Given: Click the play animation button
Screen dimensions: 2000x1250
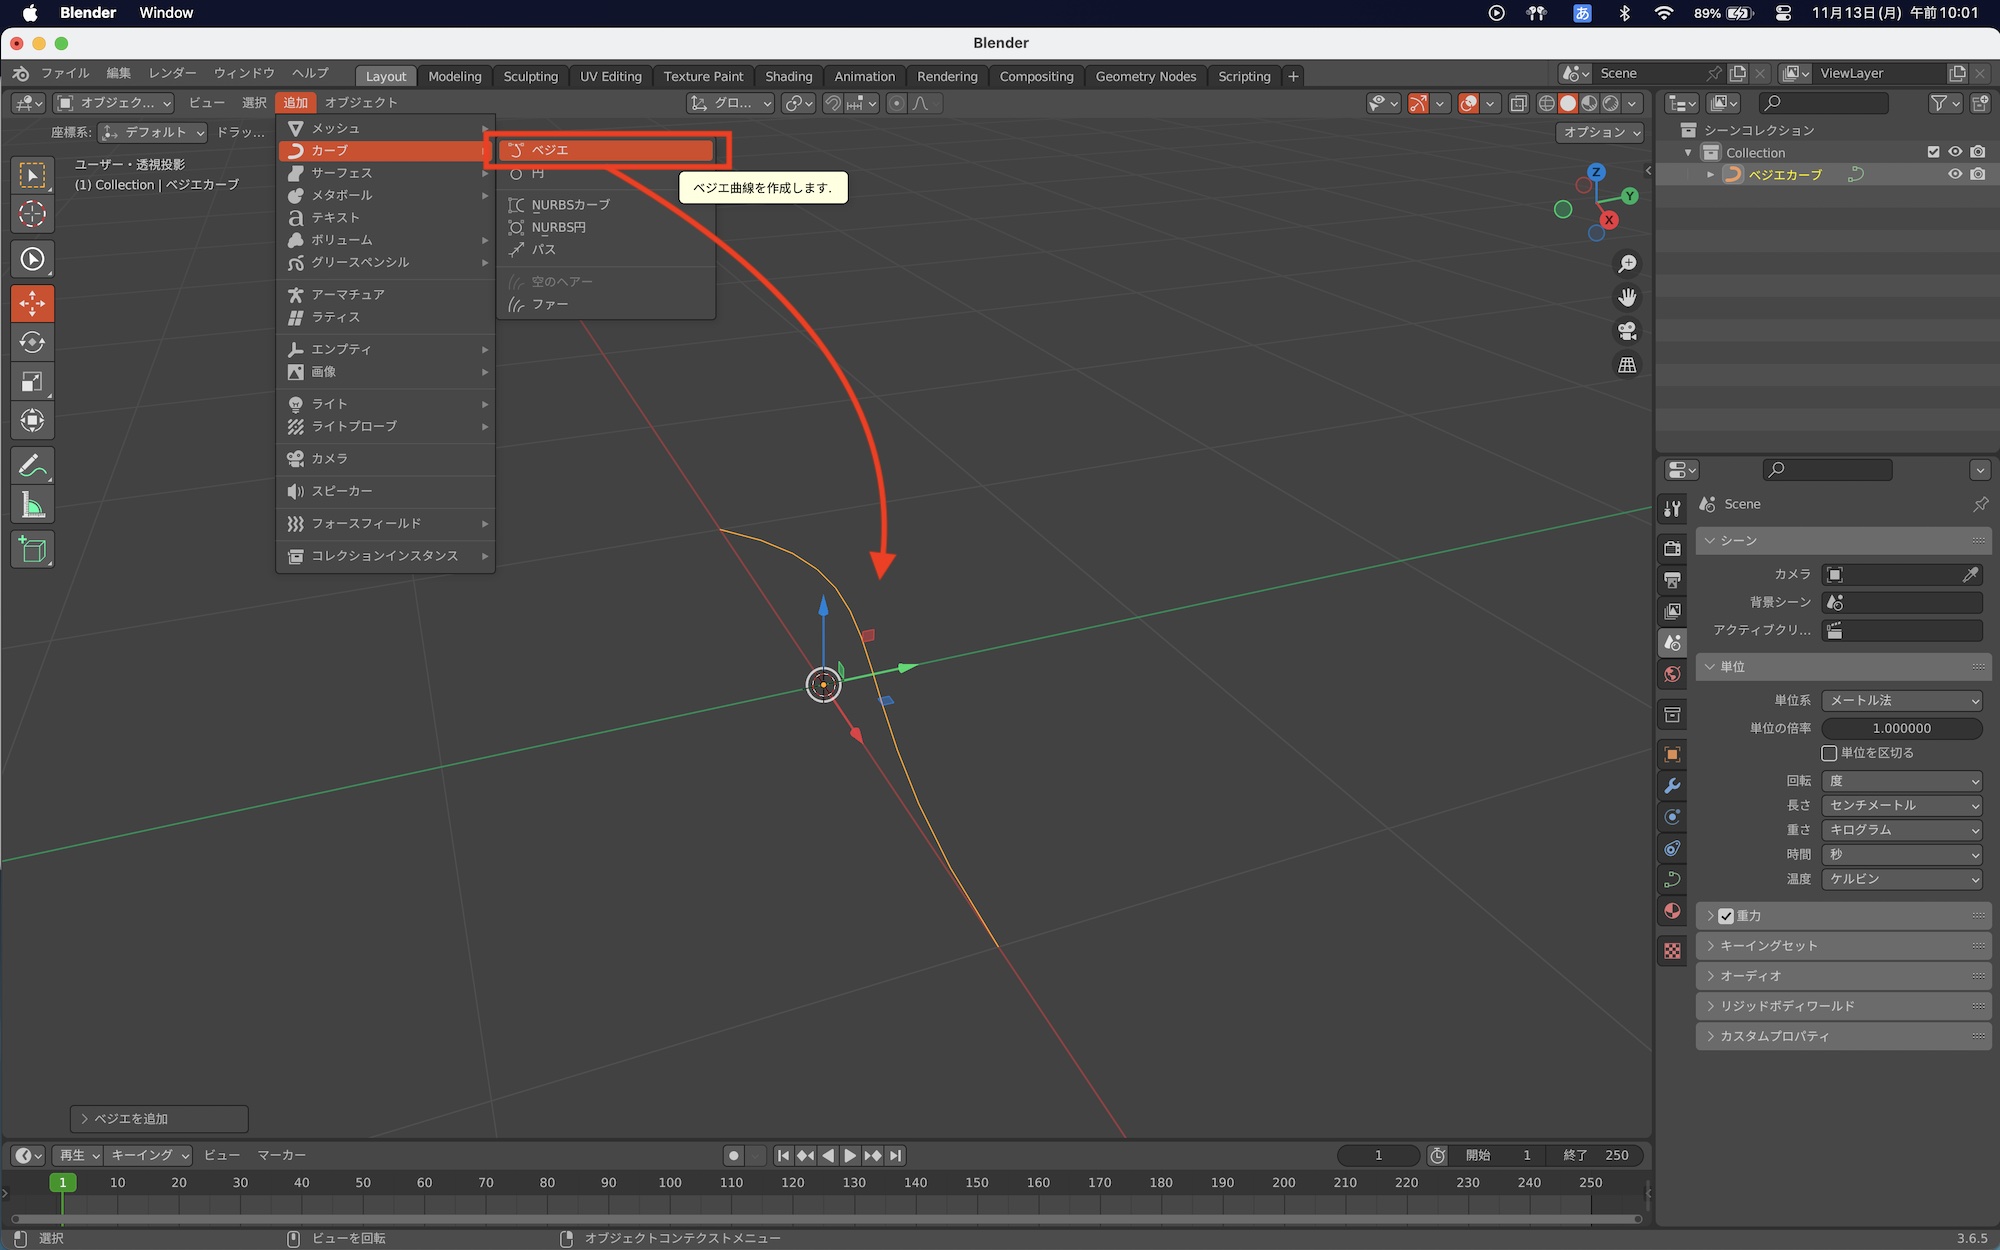Looking at the screenshot, I should click(850, 1155).
